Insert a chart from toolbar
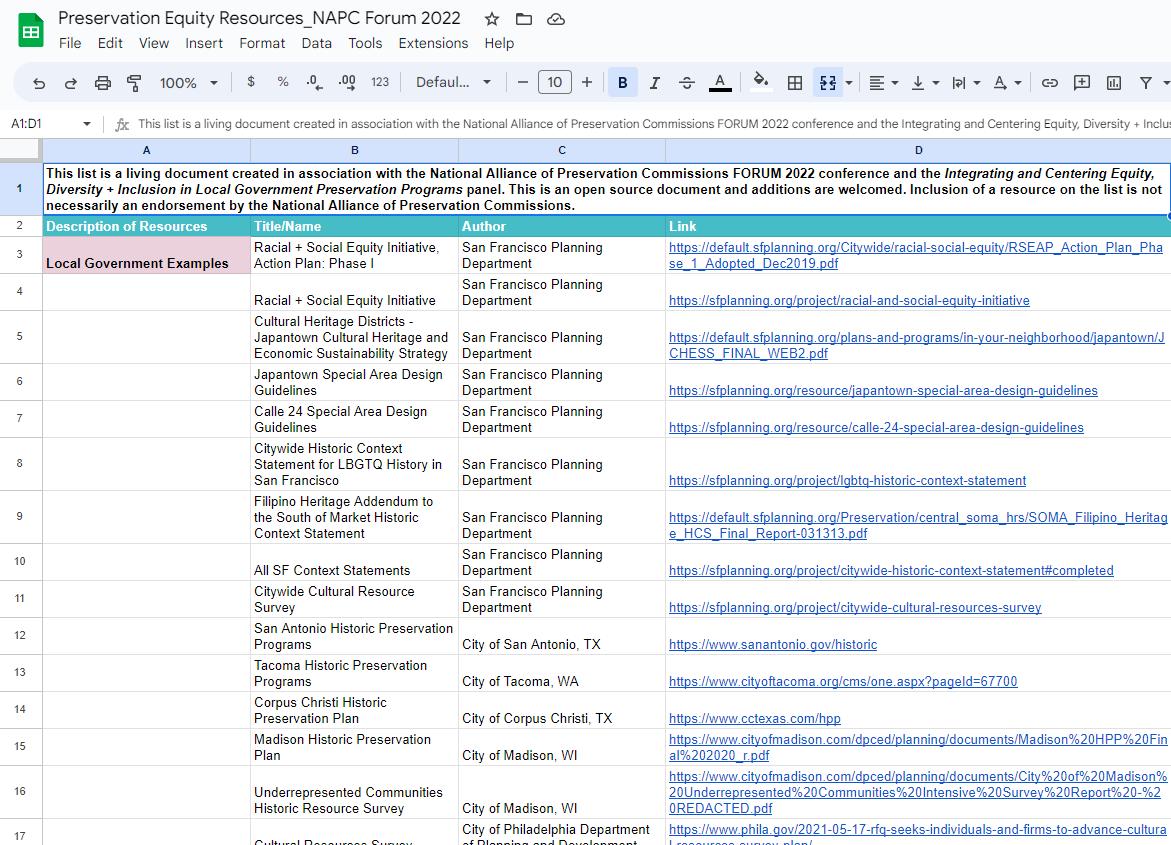Viewport: 1171px width, 845px height. coord(1113,83)
